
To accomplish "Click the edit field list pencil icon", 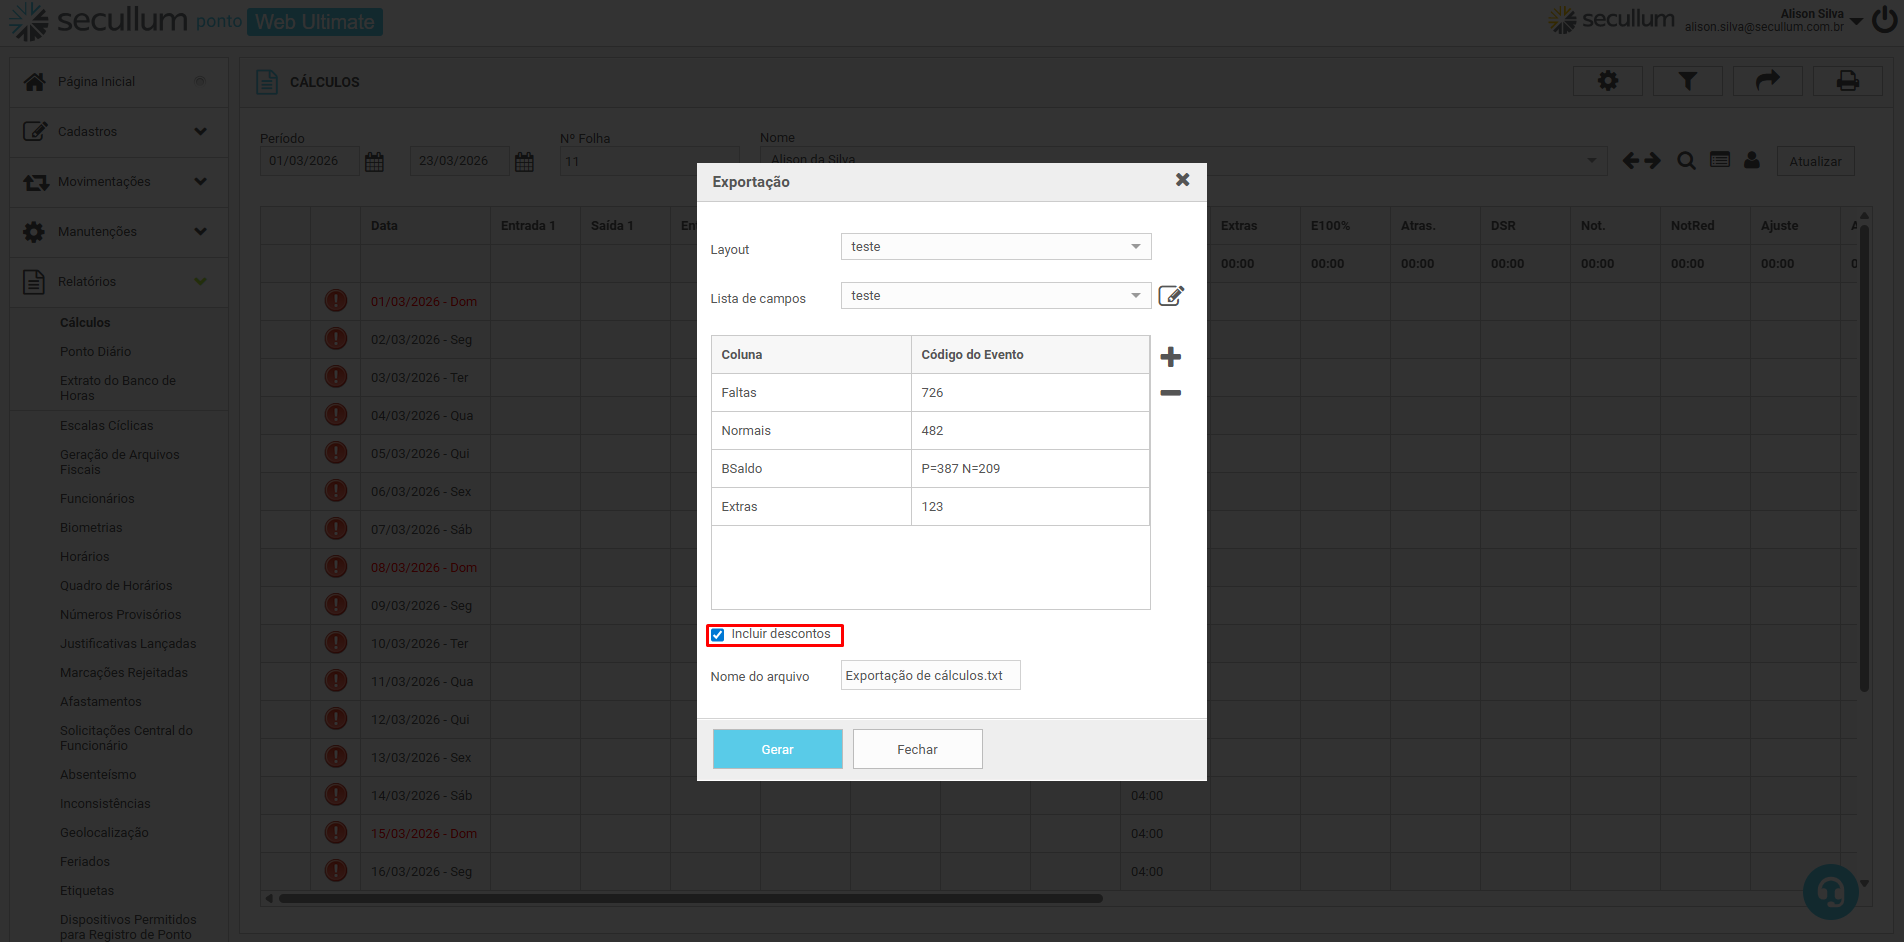I will (x=1171, y=296).
